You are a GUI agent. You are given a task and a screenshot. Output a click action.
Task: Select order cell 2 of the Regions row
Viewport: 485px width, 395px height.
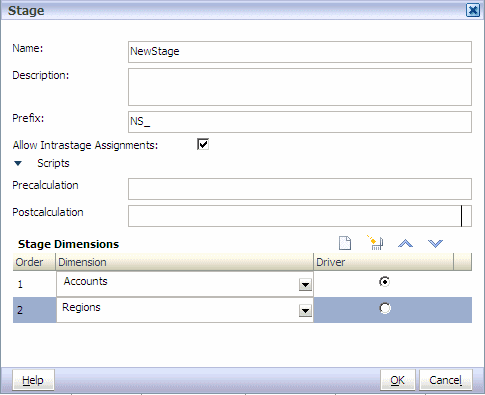pos(34,310)
